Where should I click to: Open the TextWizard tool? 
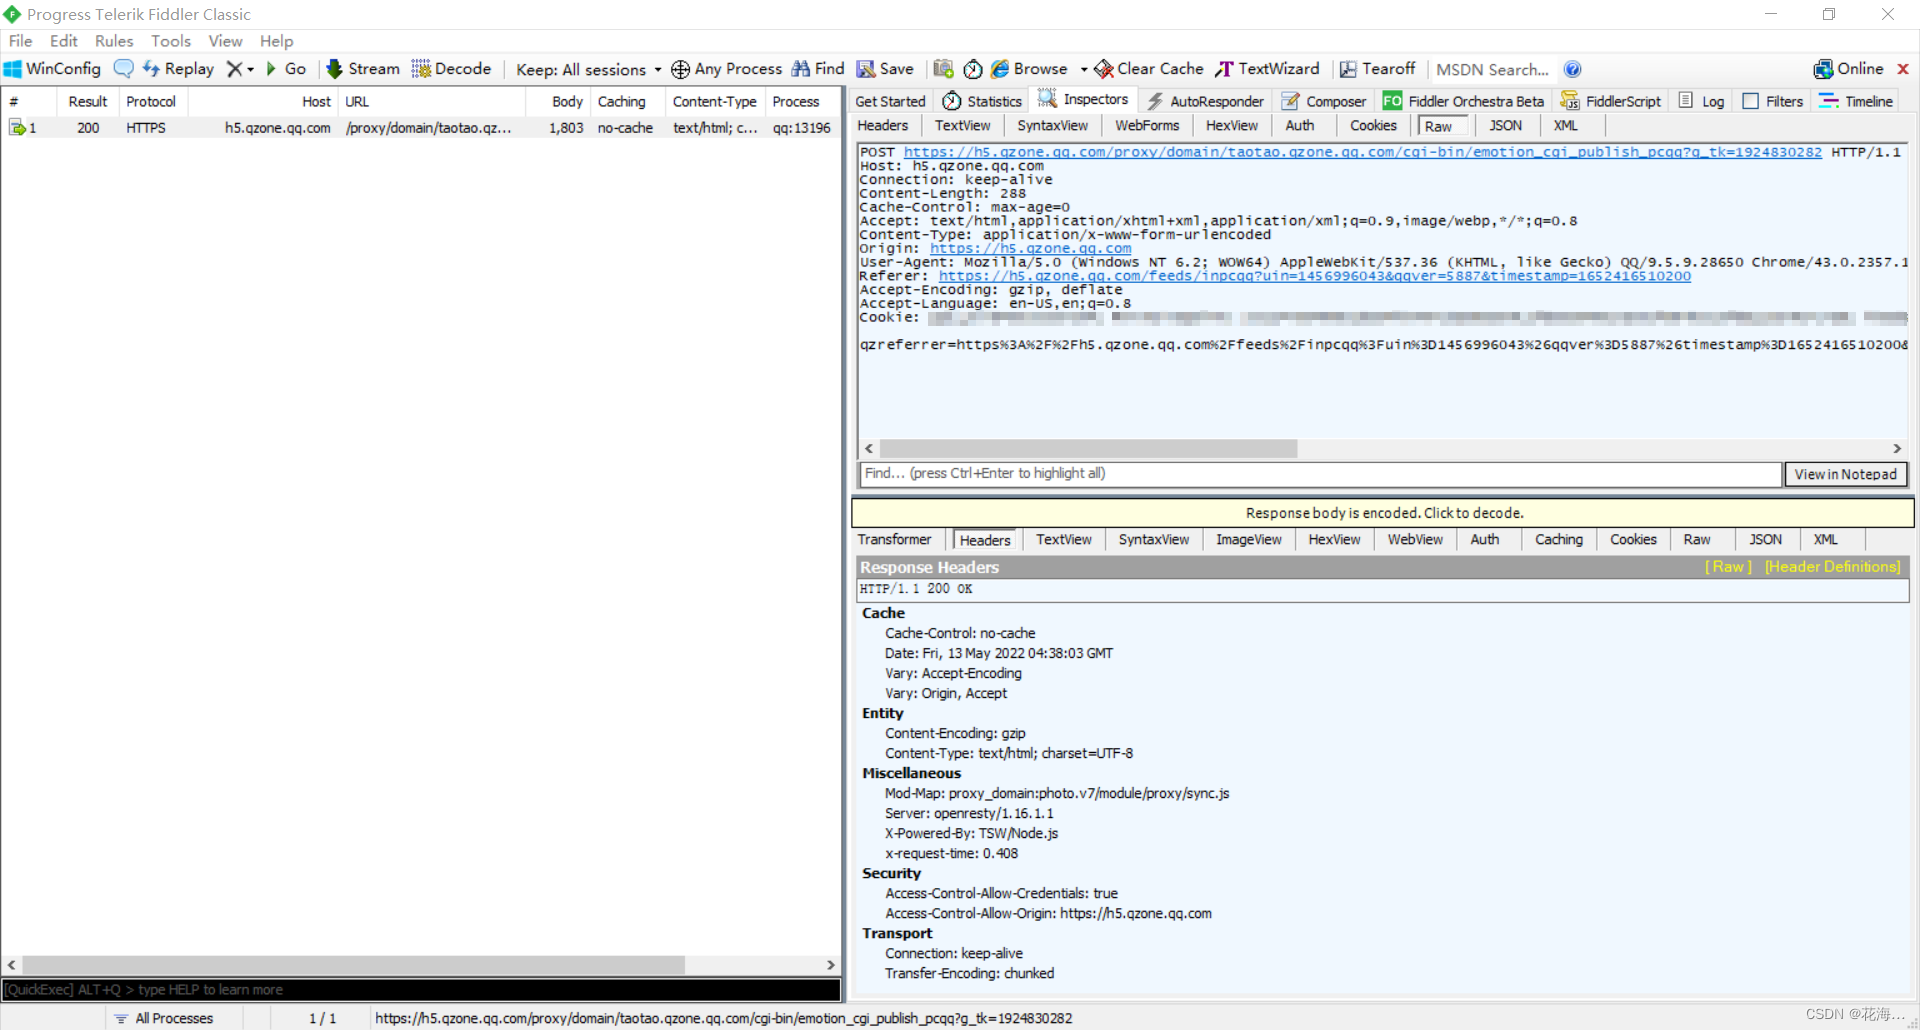(1267, 69)
